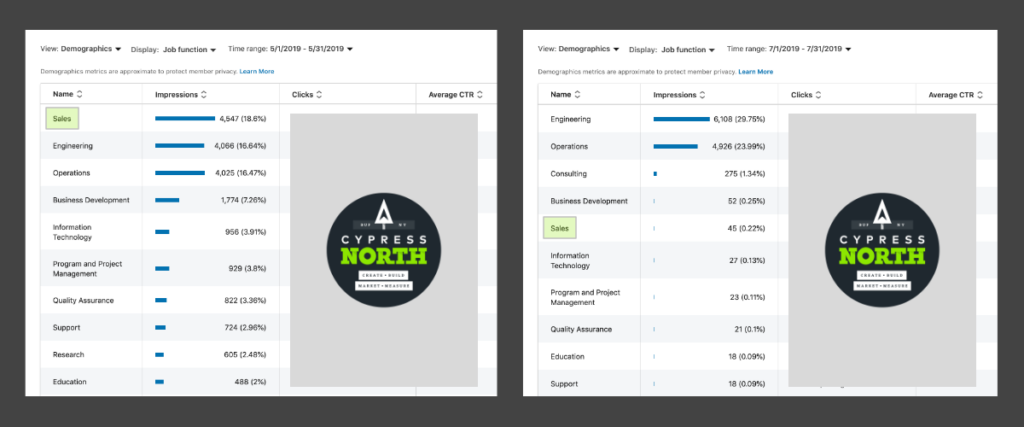
Task: Click 956 (3.91%) impressions value
Action: (246, 232)
